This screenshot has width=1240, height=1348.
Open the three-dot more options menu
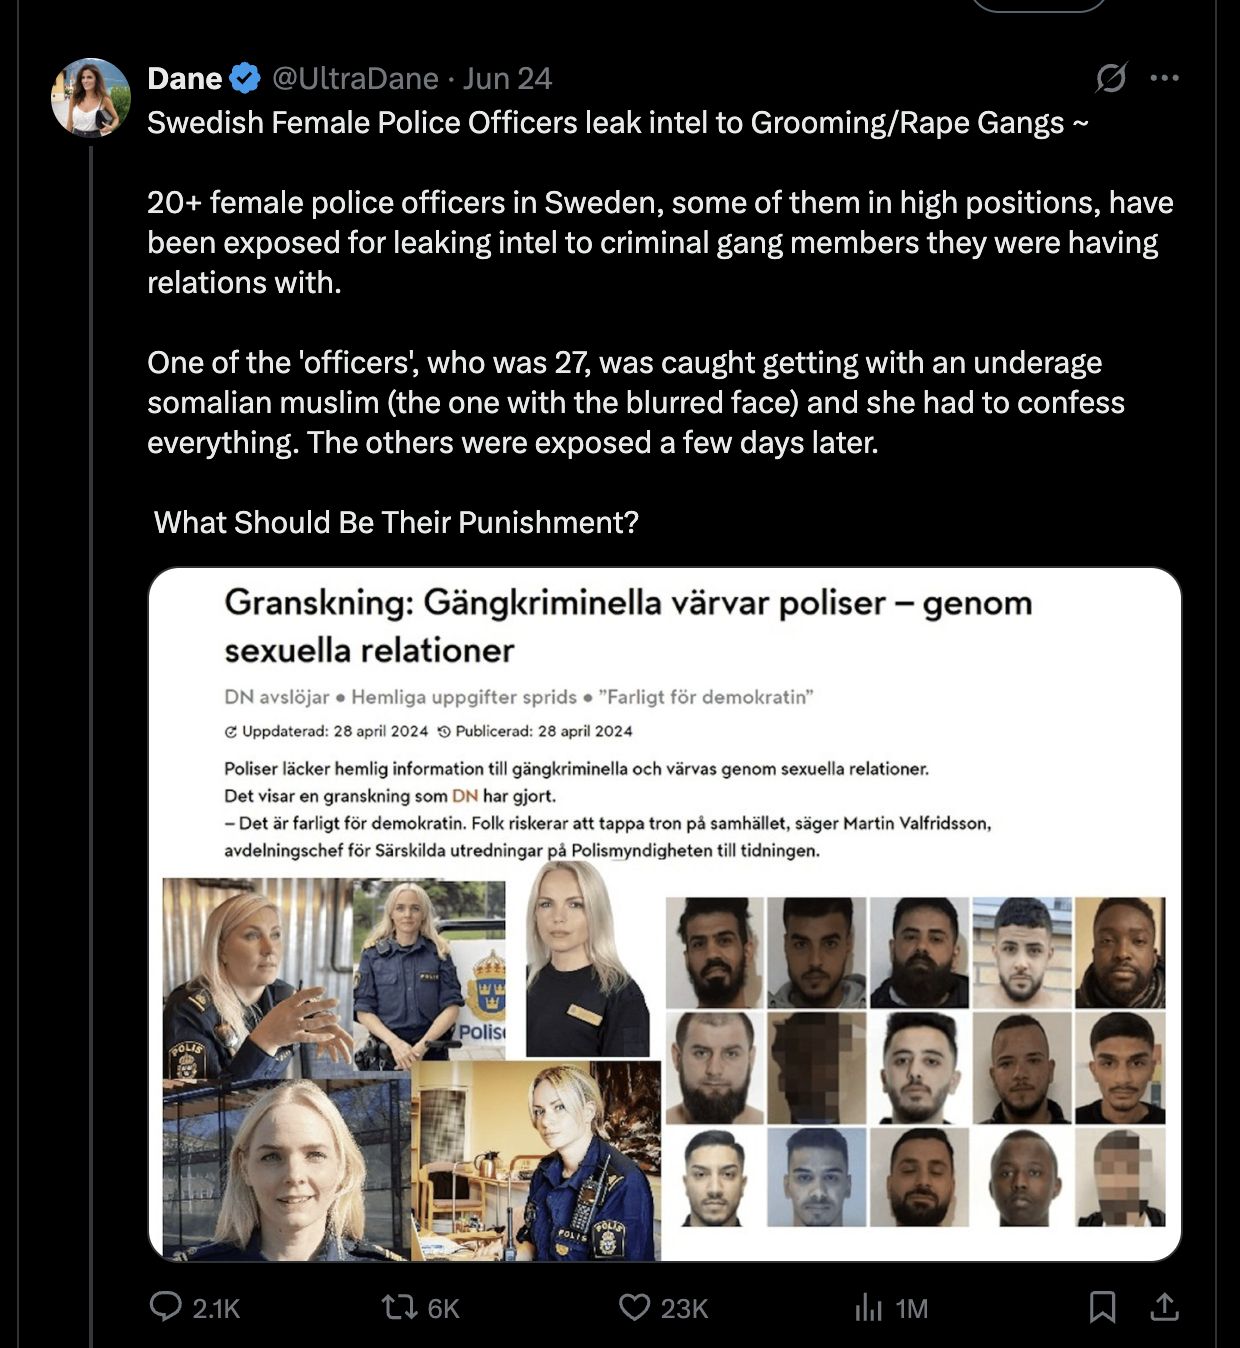pyautogui.click(x=1165, y=77)
